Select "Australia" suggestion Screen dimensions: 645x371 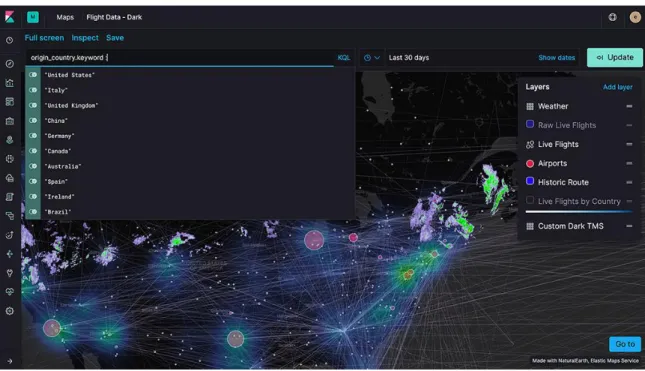click(190, 166)
